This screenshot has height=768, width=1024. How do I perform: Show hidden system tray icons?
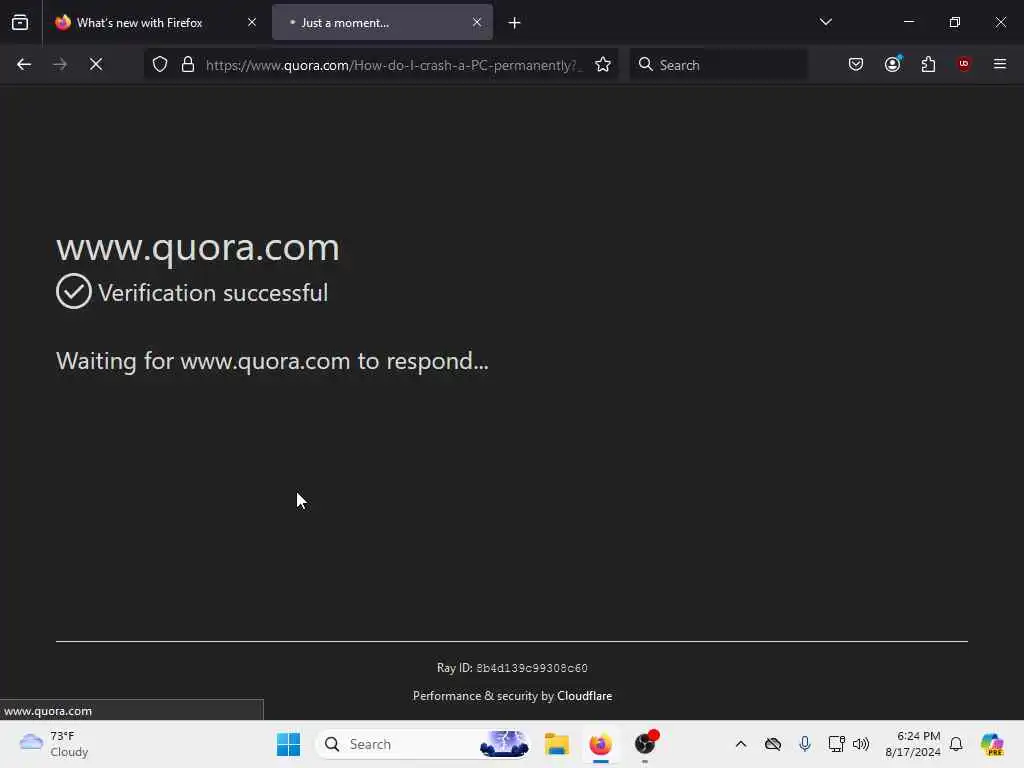click(x=741, y=744)
